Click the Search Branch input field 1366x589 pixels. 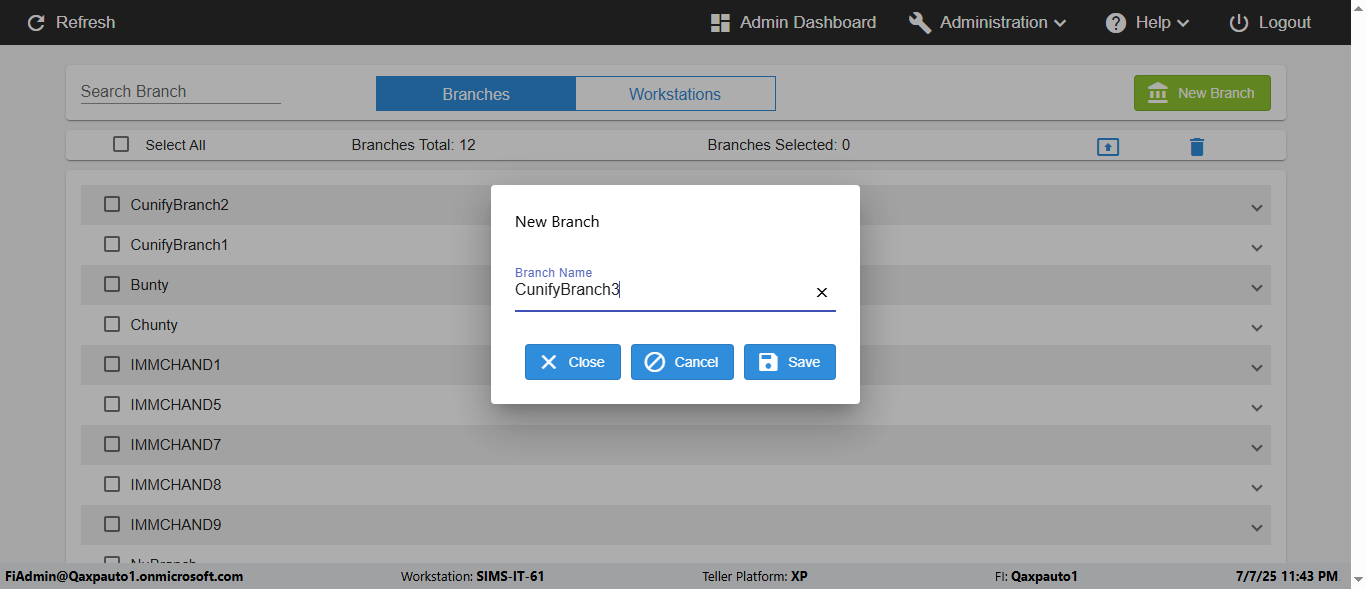pyautogui.click(x=180, y=91)
